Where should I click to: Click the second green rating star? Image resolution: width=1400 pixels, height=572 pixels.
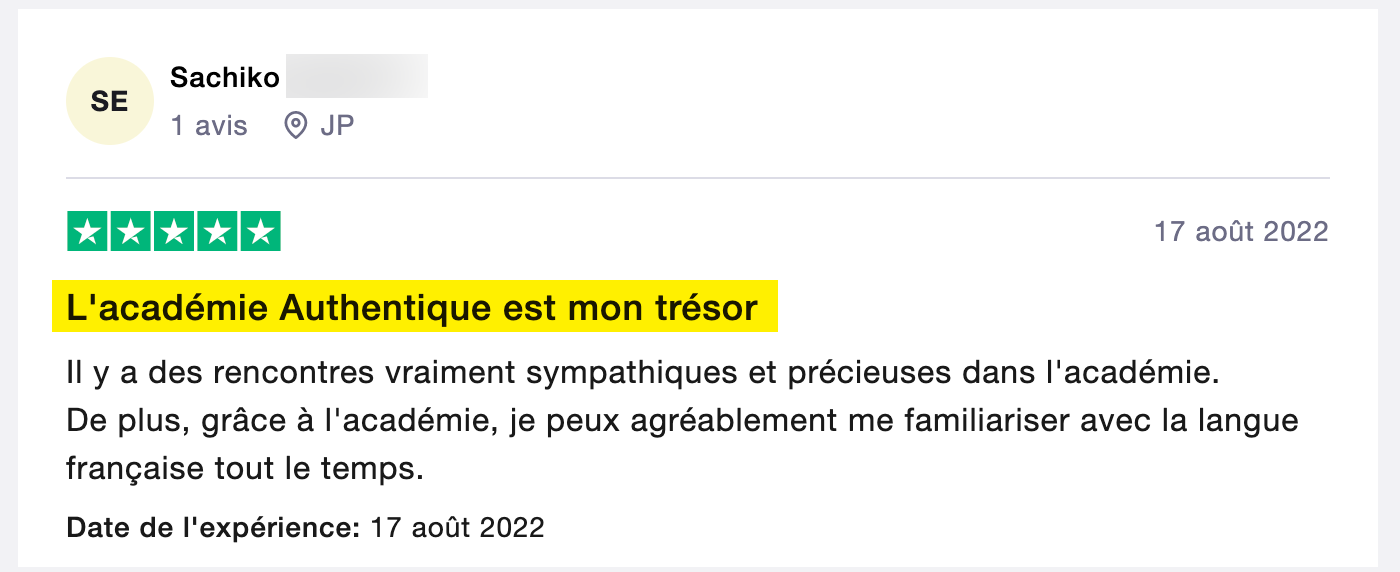(x=131, y=232)
